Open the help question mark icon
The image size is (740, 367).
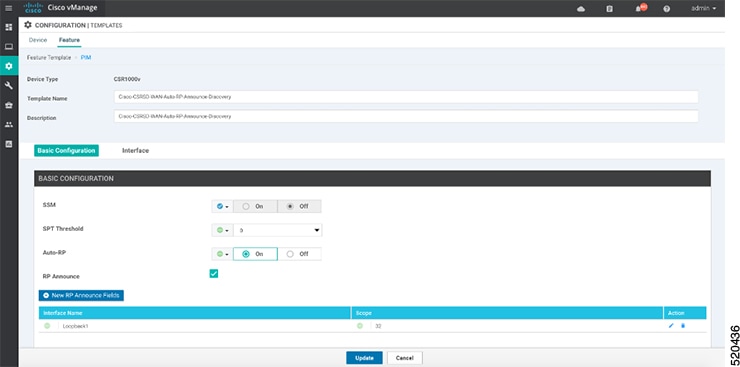click(666, 9)
